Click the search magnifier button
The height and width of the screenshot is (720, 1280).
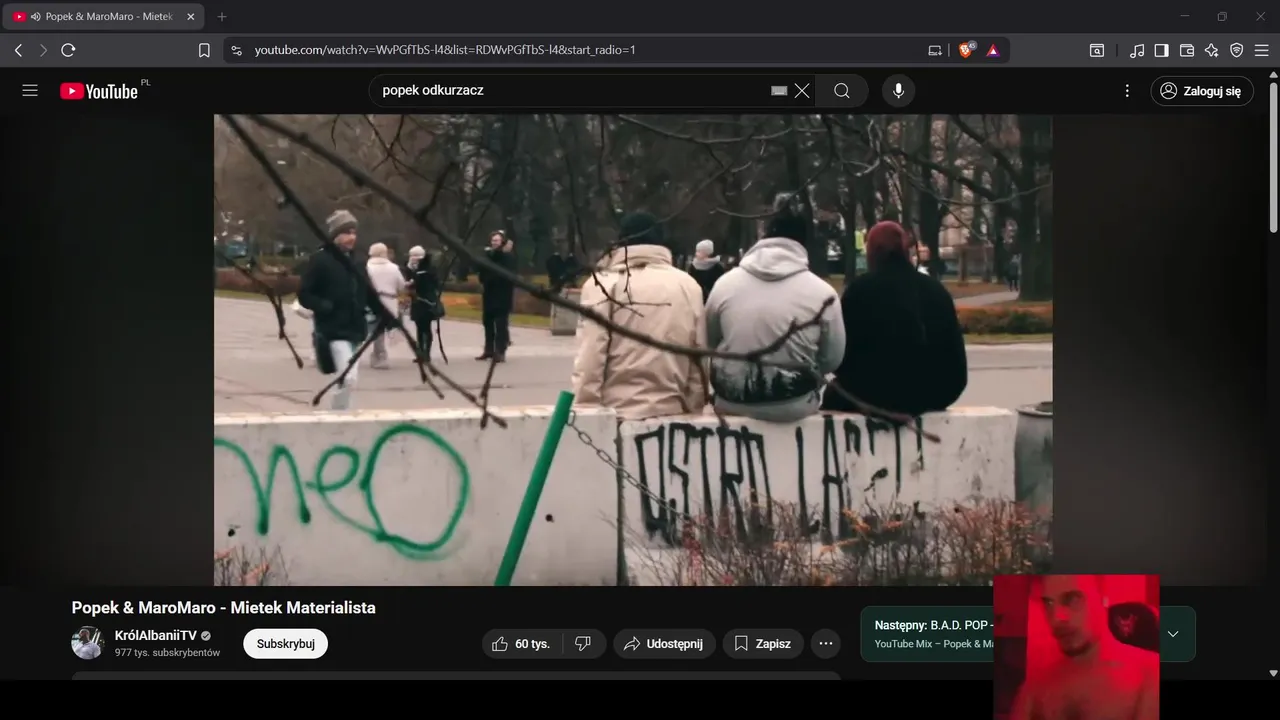842,91
